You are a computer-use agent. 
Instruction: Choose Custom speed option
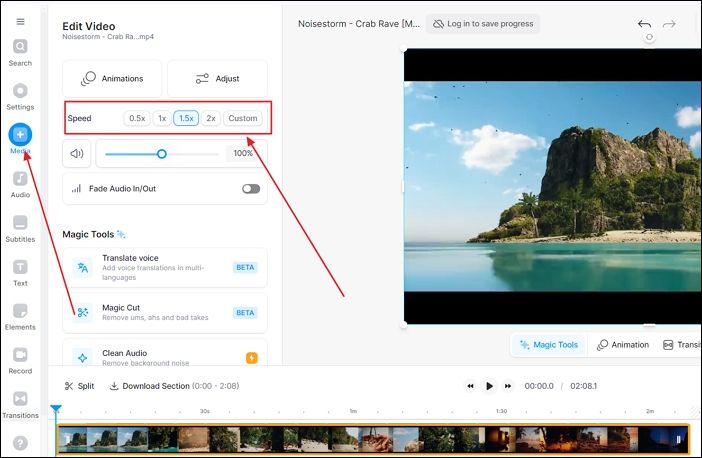point(243,118)
